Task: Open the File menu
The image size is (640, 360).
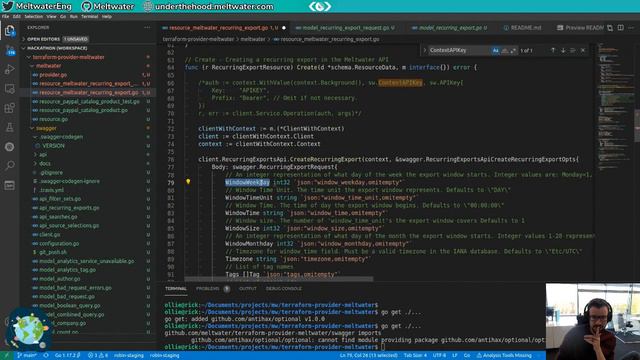Action: pyautogui.click(x=5, y=17)
